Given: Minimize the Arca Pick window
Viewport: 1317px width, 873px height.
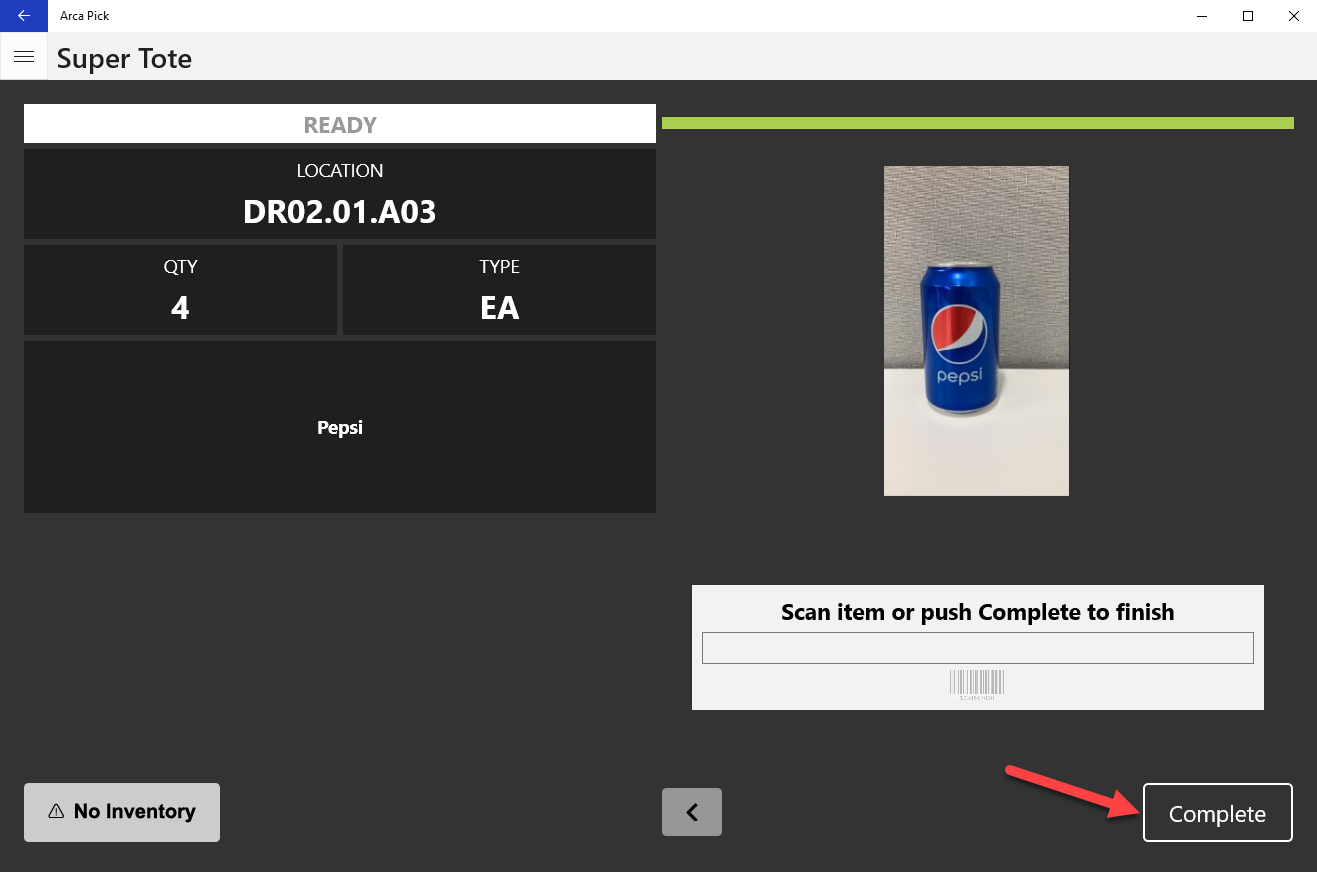Looking at the screenshot, I should click(1202, 16).
